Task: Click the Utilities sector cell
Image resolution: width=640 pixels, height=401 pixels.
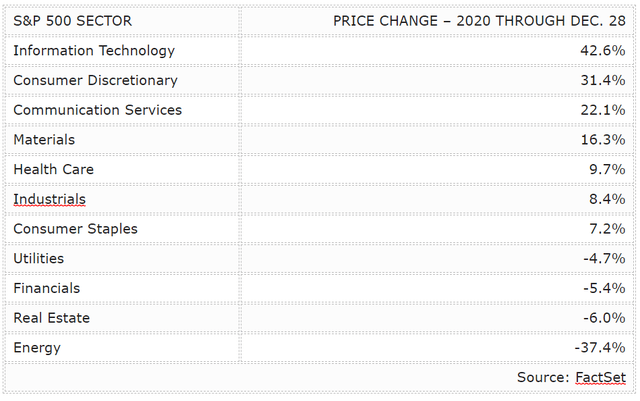Action: pyautogui.click(x=39, y=259)
